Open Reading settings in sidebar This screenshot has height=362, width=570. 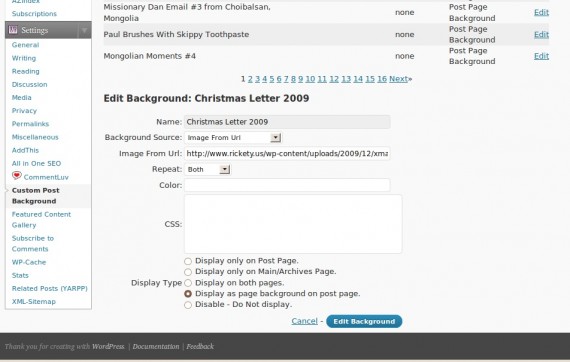tap(25, 71)
